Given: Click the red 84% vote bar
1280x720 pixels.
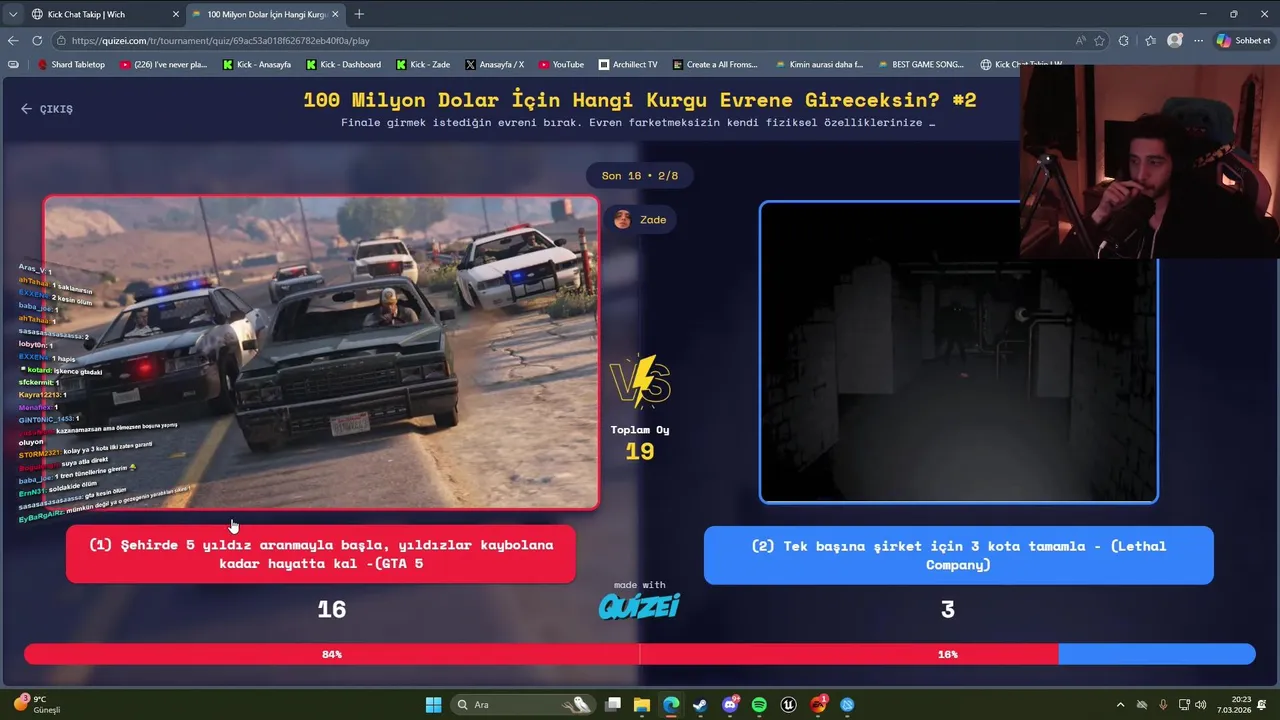Looking at the screenshot, I should 541,654.
